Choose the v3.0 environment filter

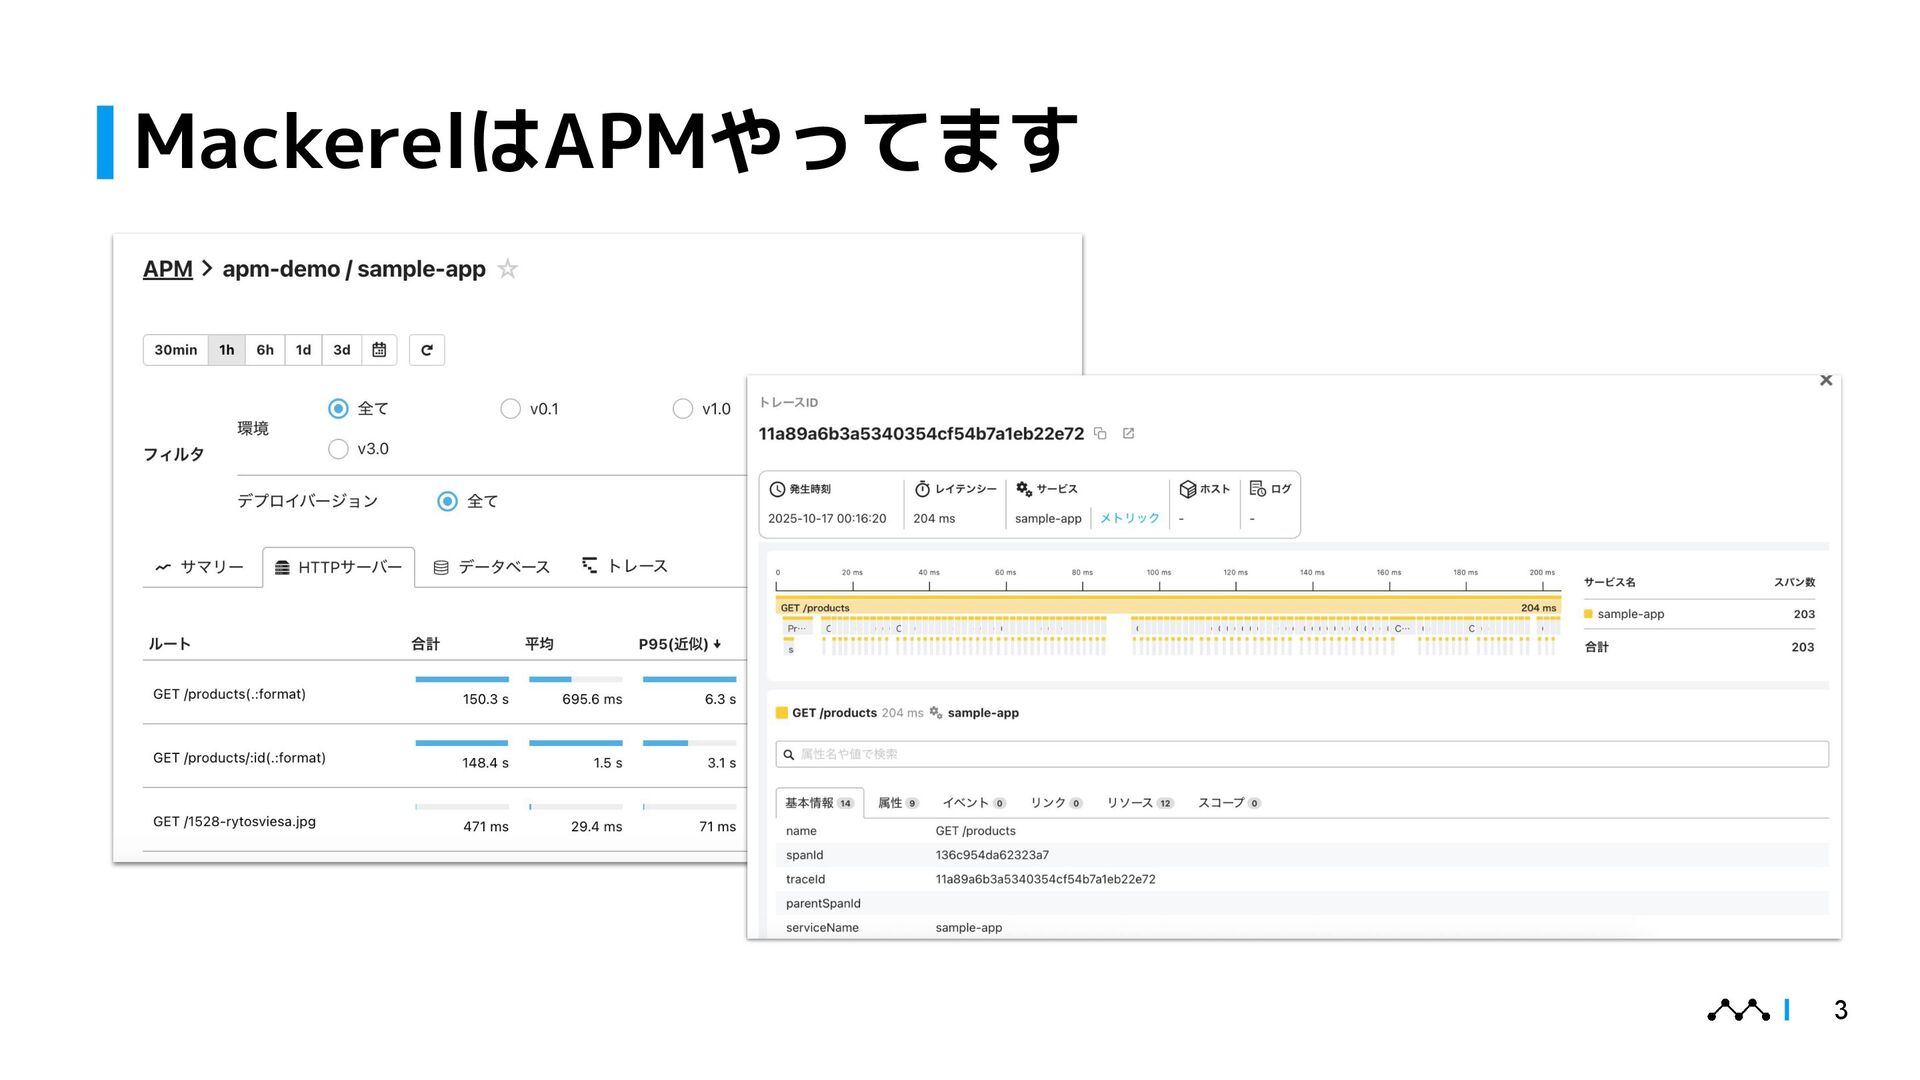pos(339,449)
